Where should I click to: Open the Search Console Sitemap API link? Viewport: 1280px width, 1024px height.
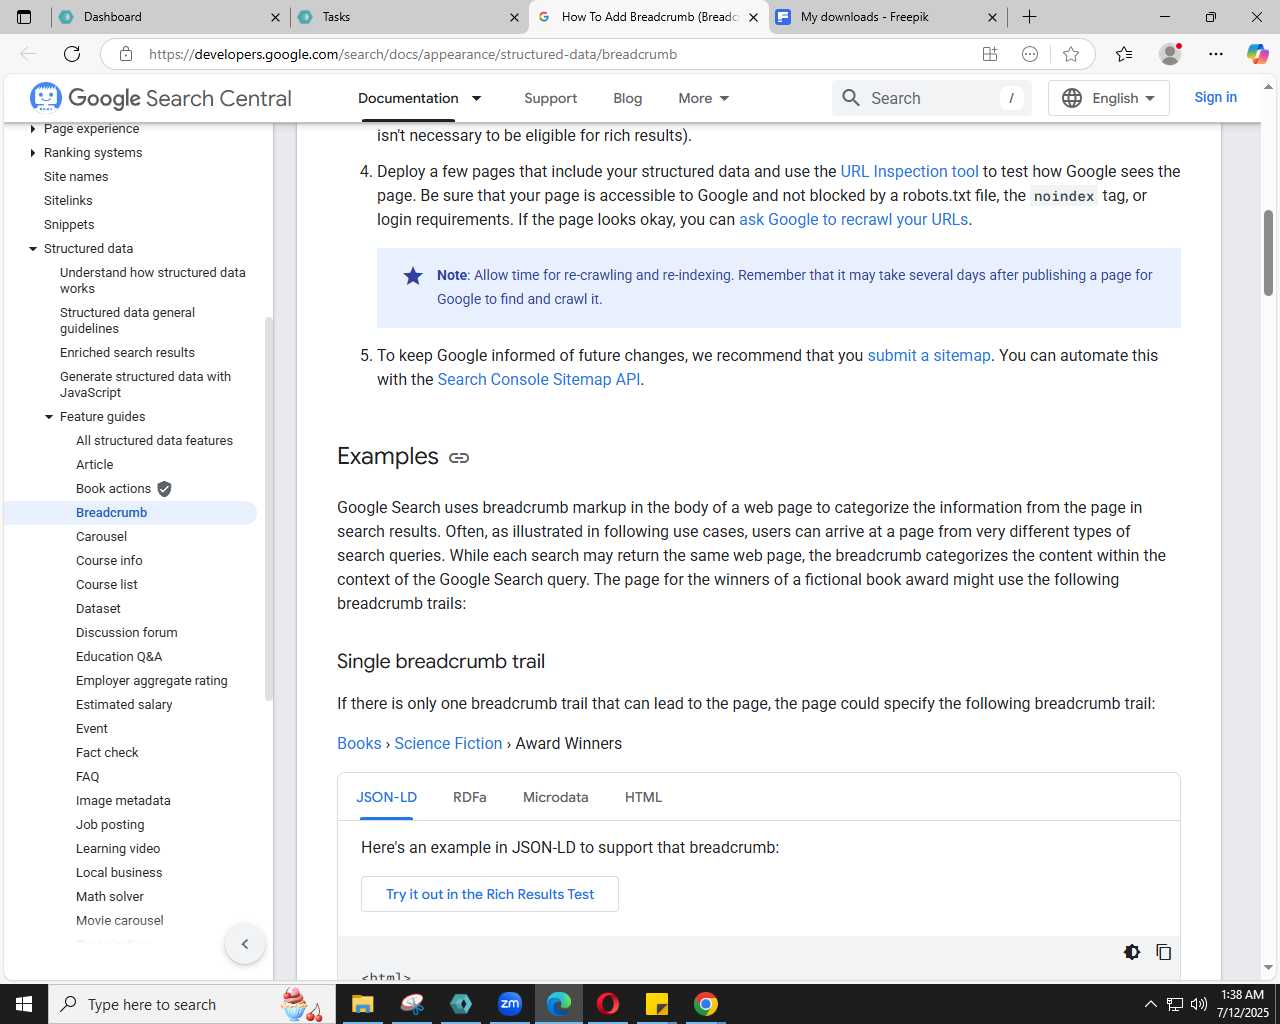click(x=539, y=380)
